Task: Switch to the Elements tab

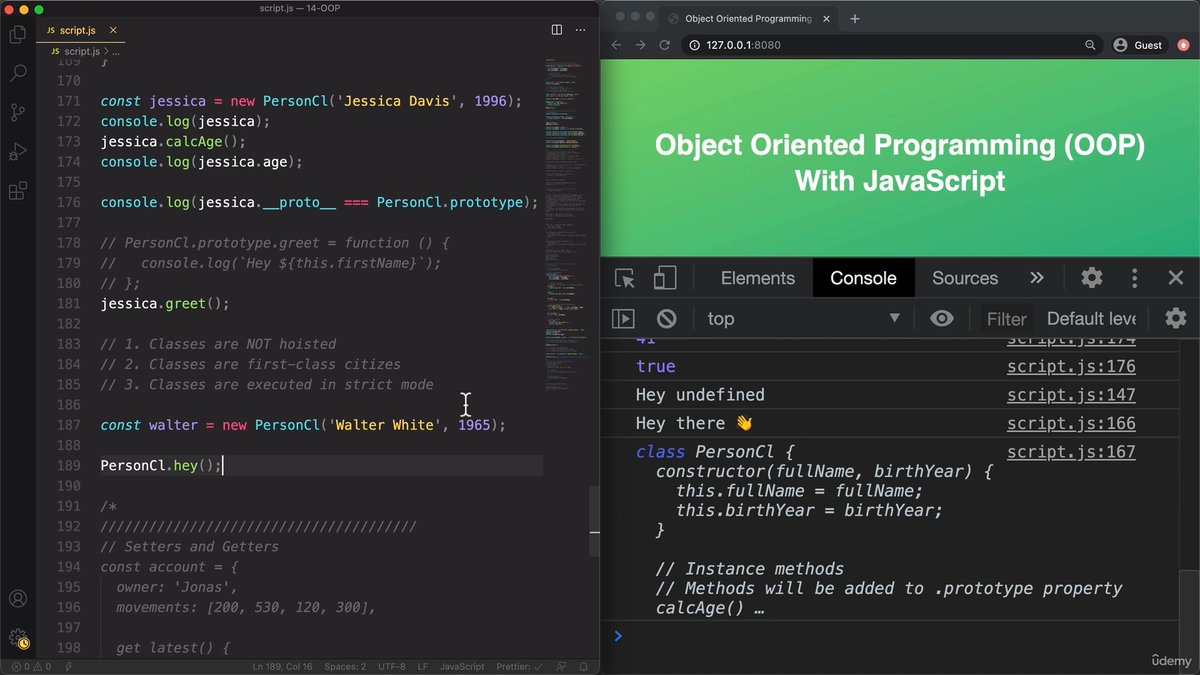Action: pyautogui.click(x=758, y=278)
